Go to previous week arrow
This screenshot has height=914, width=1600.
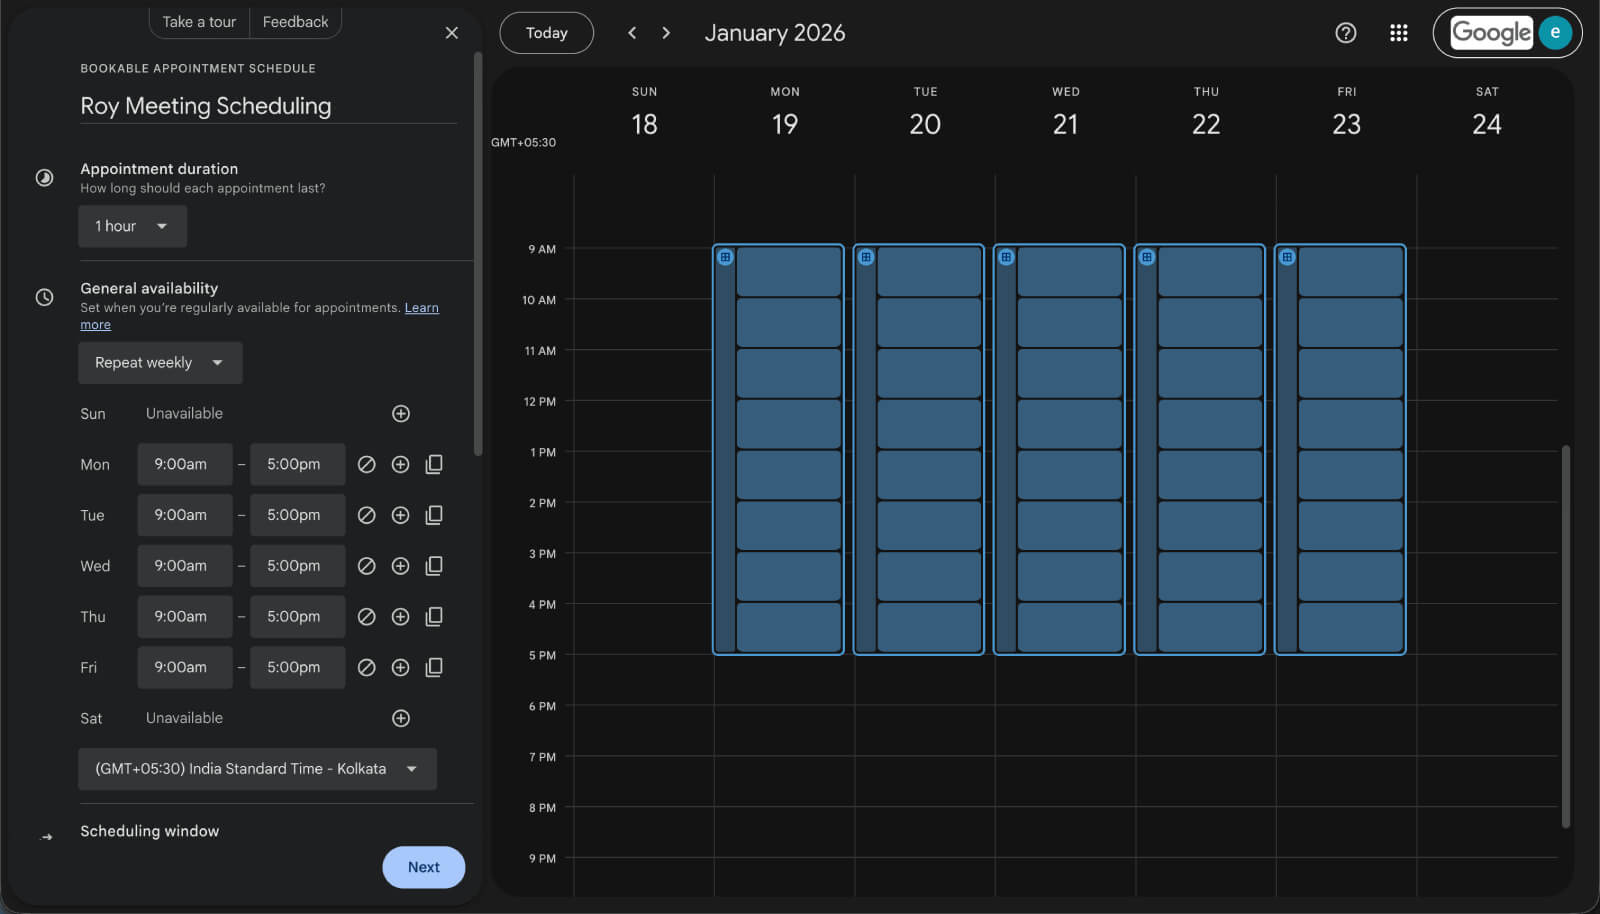(632, 33)
